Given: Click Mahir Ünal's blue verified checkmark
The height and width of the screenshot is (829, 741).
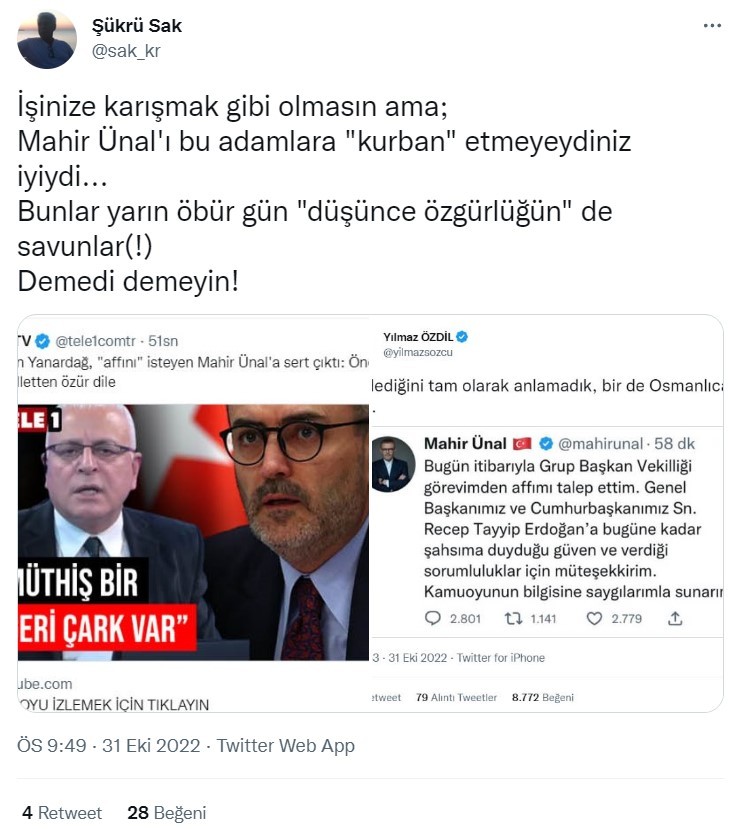Looking at the screenshot, I should tap(545, 444).
